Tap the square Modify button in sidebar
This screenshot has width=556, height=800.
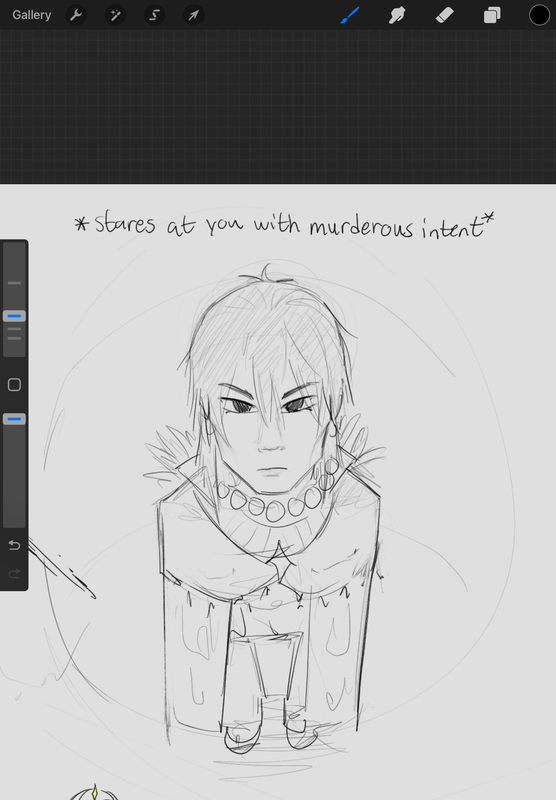[14, 385]
